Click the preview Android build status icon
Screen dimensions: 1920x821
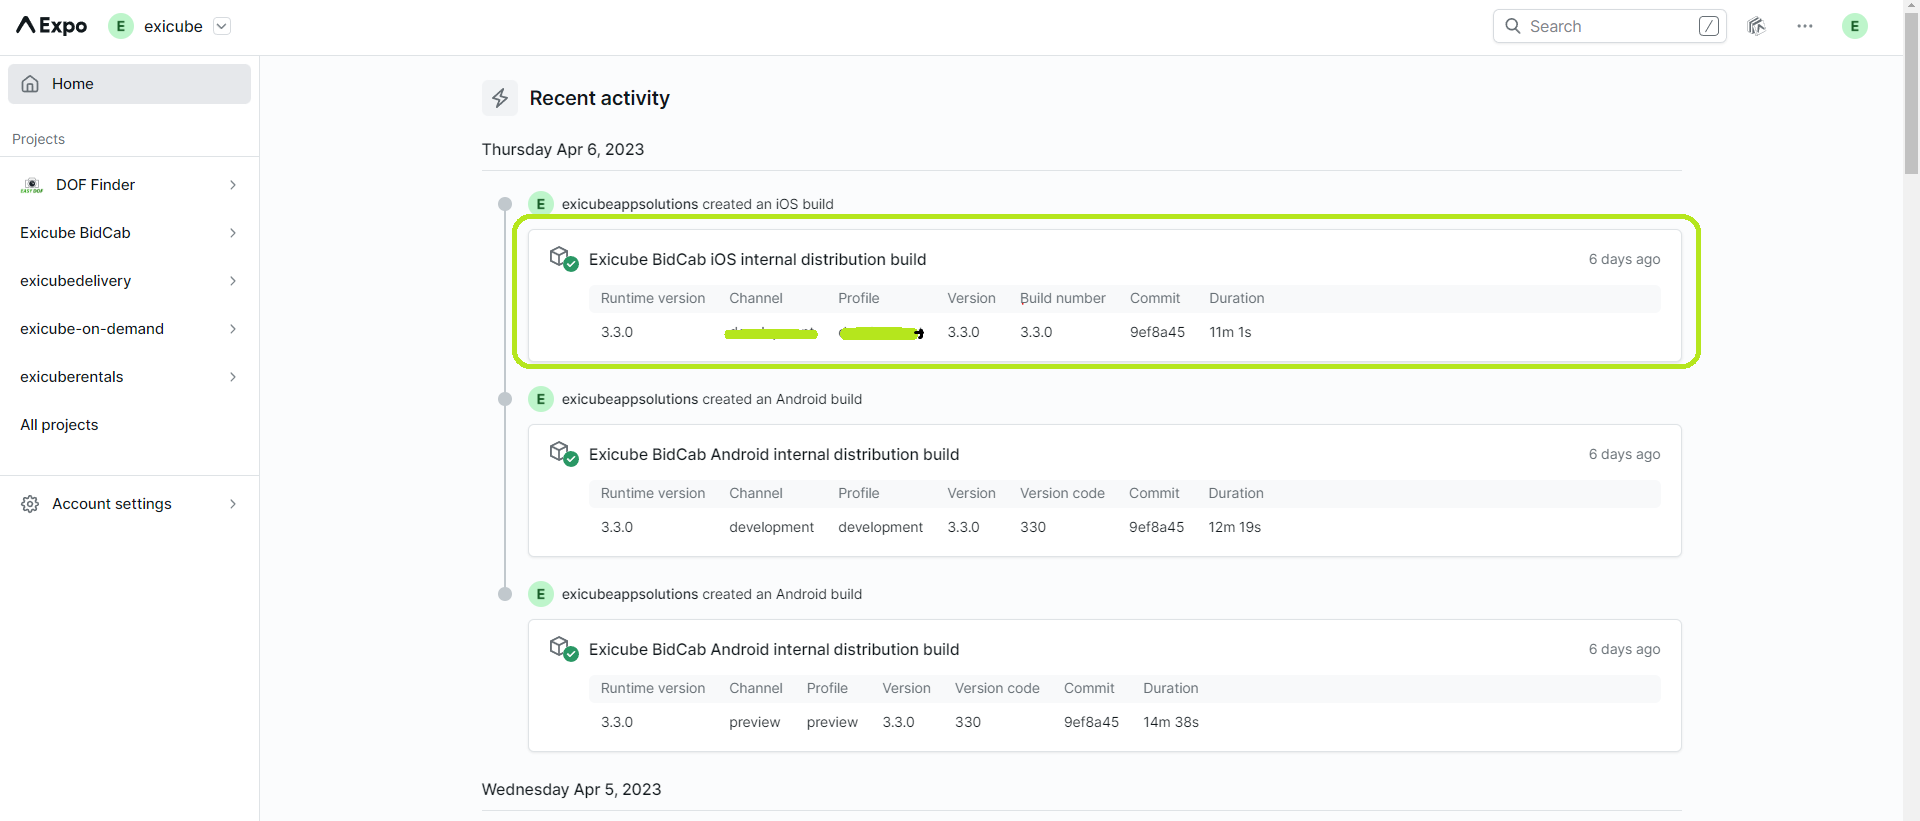coord(564,649)
